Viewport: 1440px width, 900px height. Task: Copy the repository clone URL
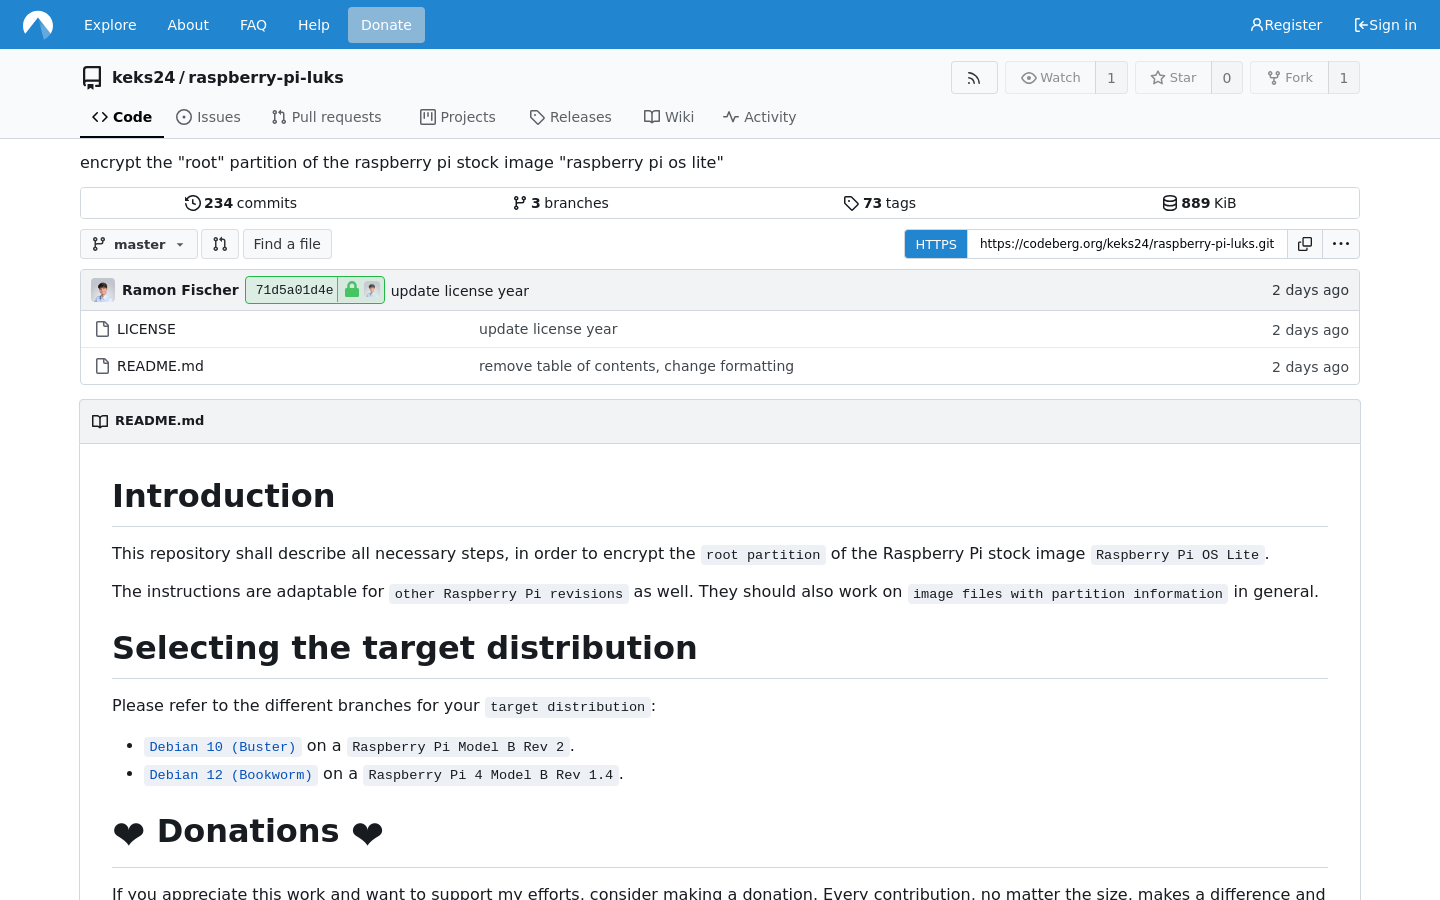tap(1305, 244)
